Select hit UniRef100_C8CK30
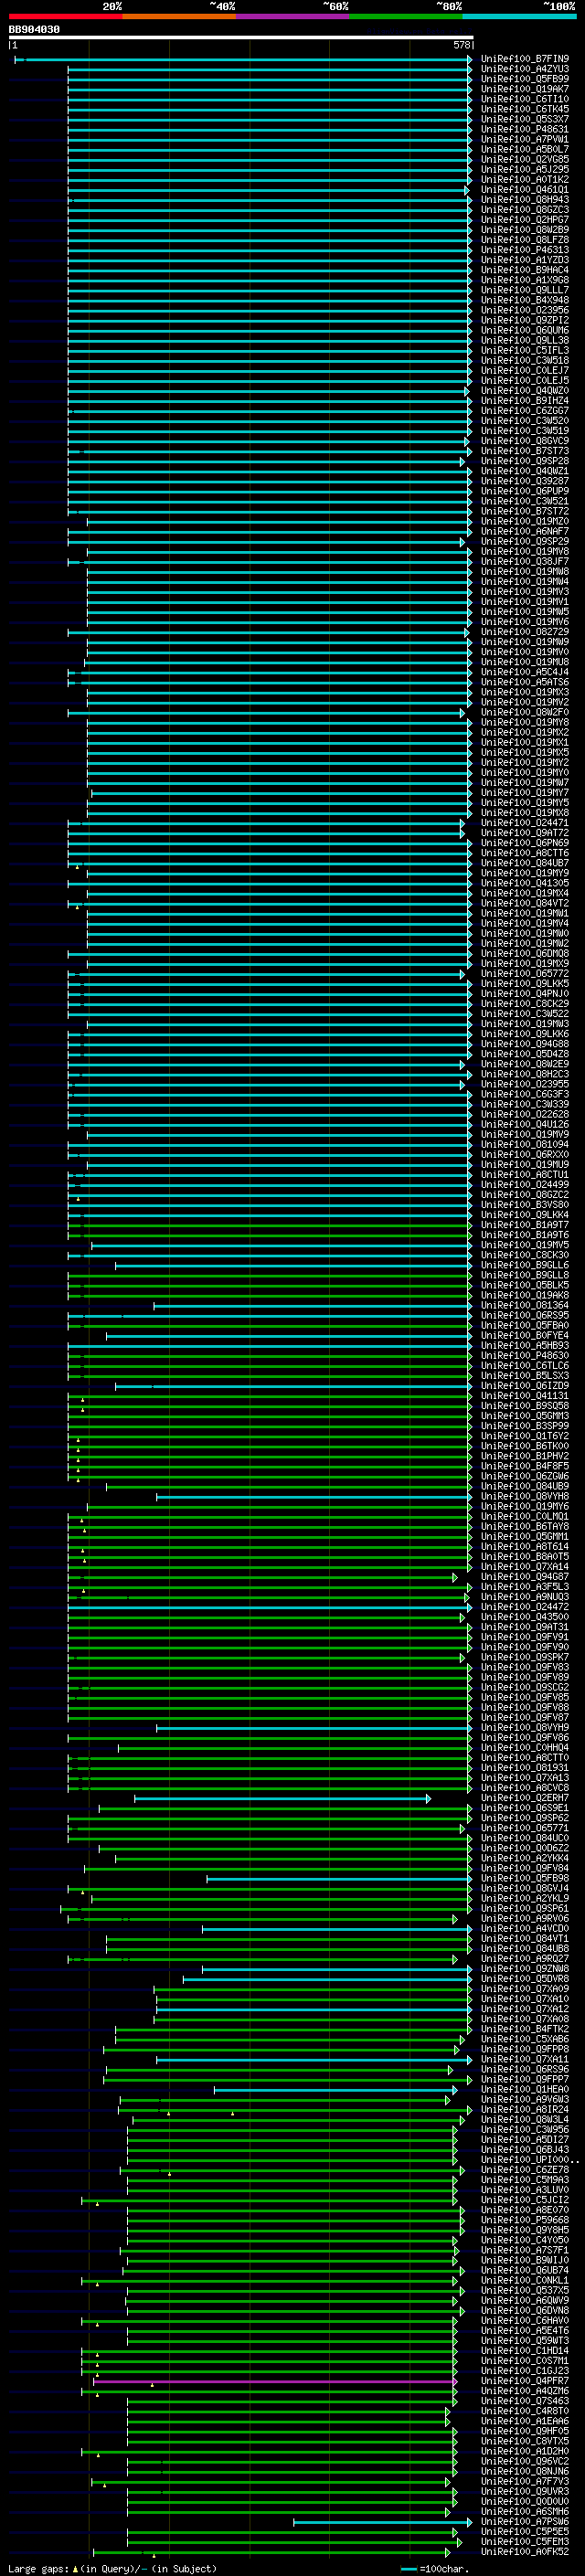 [524, 1255]
